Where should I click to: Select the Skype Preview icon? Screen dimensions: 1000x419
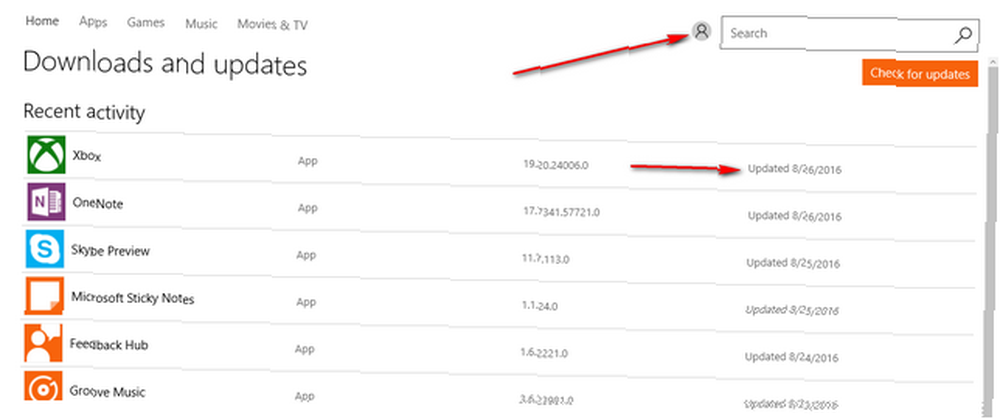click(44, 250)
